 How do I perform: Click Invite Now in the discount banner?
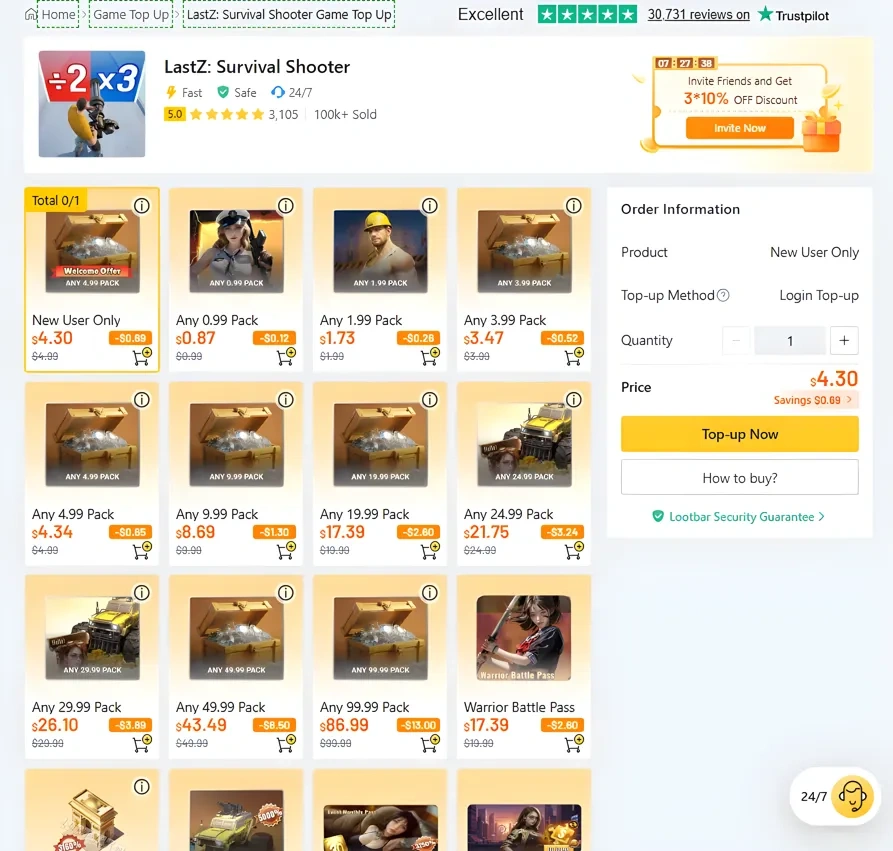[739, 128]
